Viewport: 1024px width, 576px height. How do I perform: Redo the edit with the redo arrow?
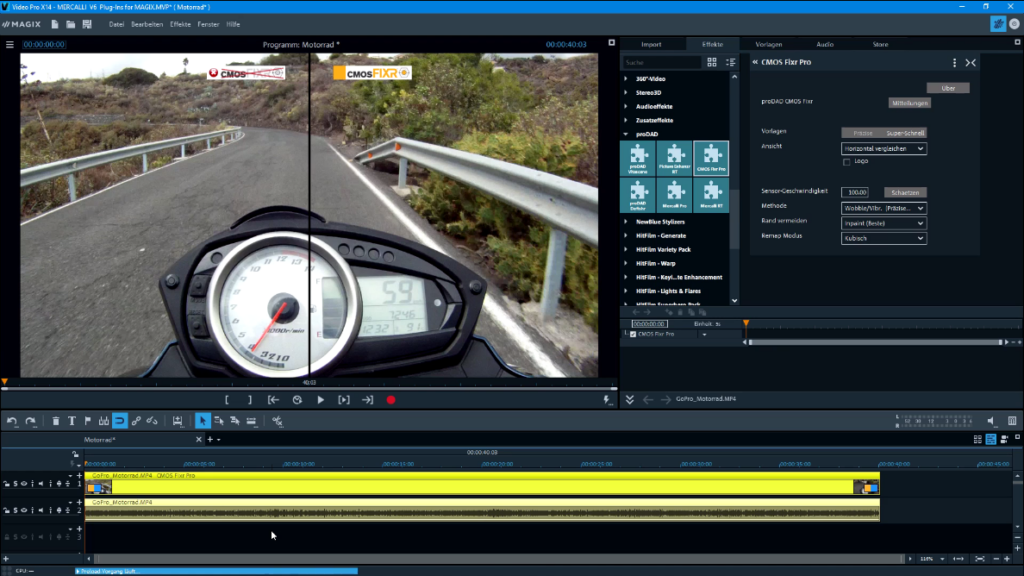pos(31,421)
